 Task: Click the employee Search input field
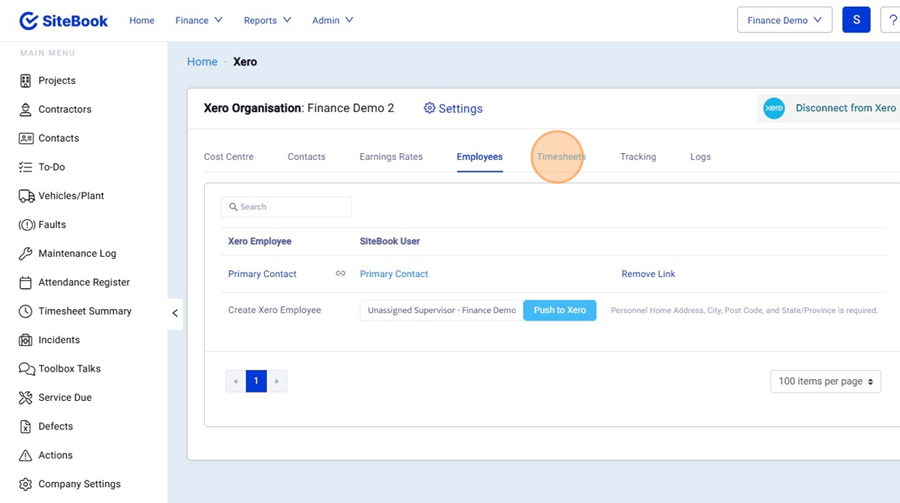coord(287,207)
